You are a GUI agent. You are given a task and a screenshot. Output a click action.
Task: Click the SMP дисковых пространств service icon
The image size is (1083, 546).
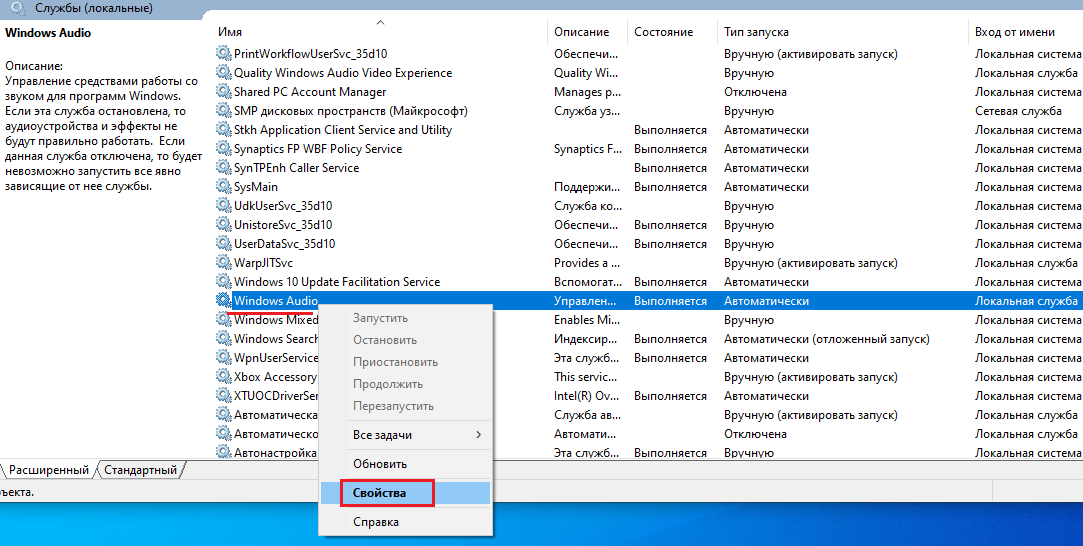pos(223,110)
